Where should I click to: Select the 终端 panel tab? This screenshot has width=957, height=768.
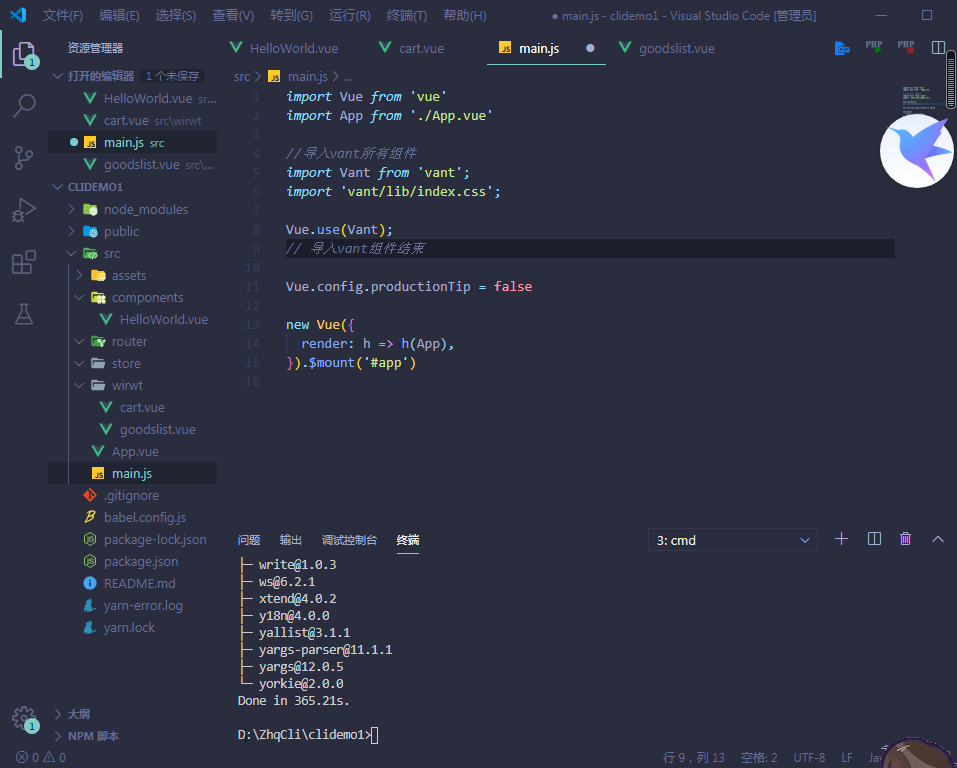[408, 540]
